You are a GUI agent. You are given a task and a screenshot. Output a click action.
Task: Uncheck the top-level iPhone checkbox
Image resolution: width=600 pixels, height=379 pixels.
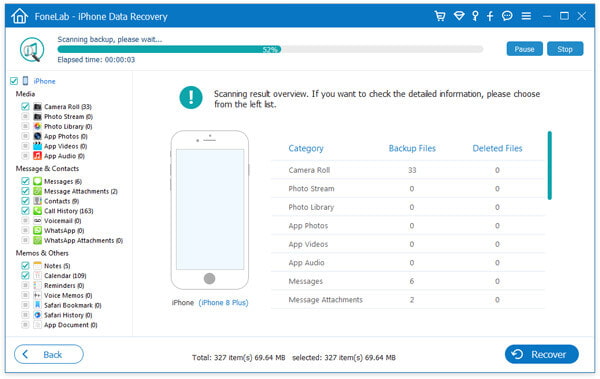coord(14,81)
